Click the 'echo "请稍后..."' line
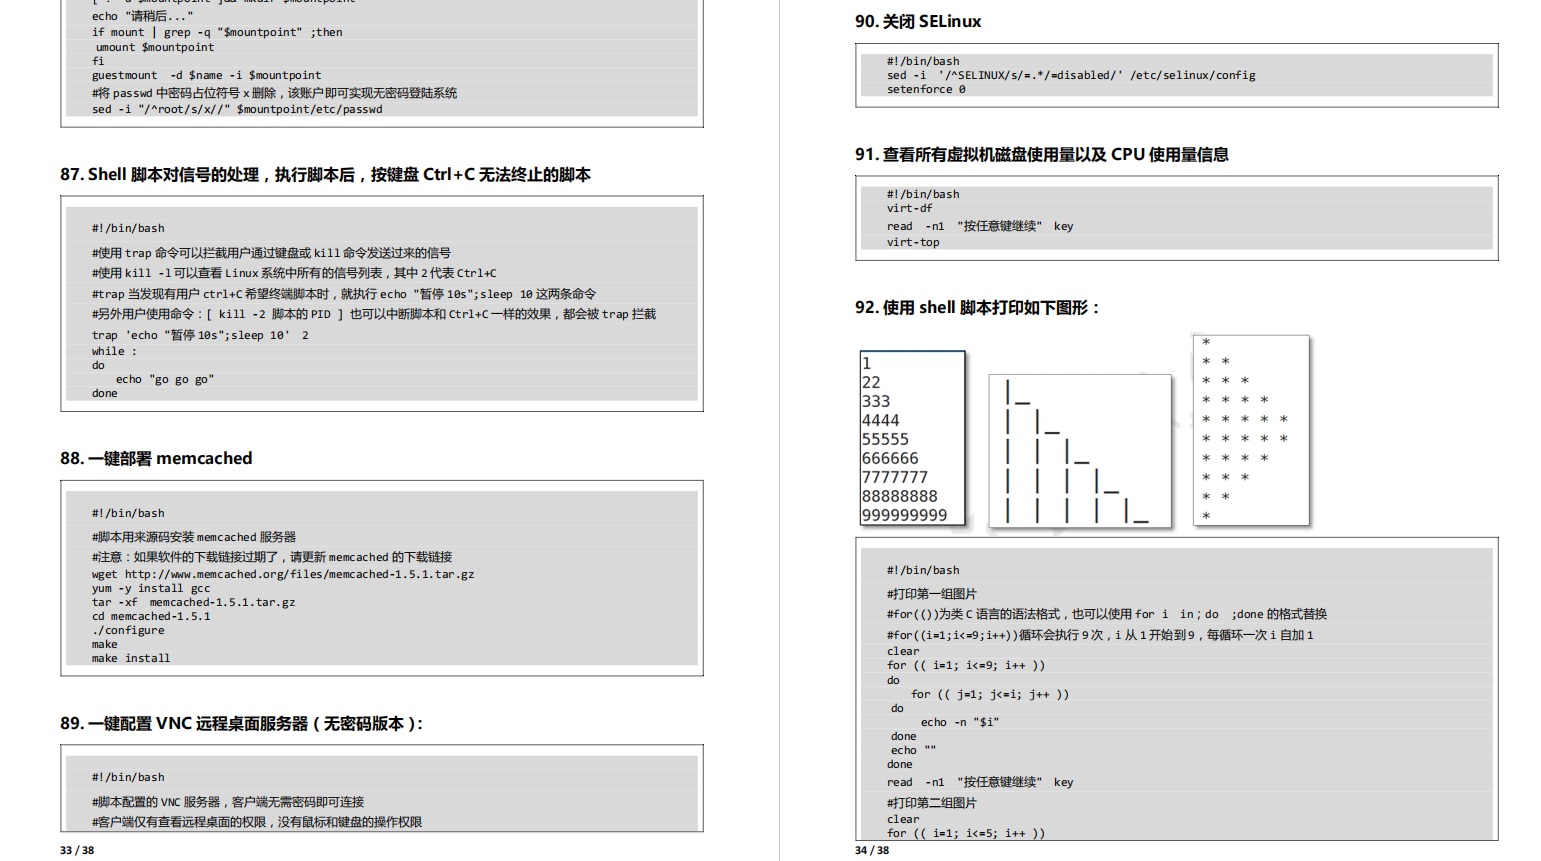The image size is (1541, 861). (142, 16)
